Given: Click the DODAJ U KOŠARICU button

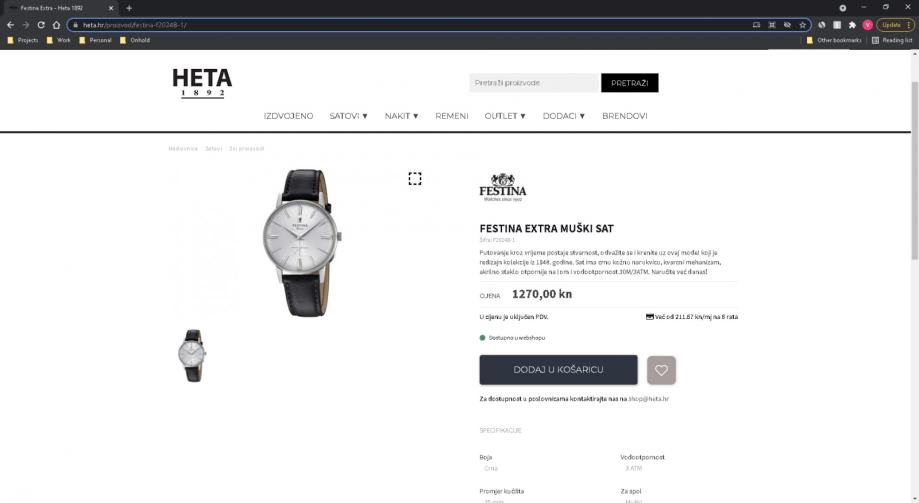Looking at the screenshot, I should (x=559, y=370).
